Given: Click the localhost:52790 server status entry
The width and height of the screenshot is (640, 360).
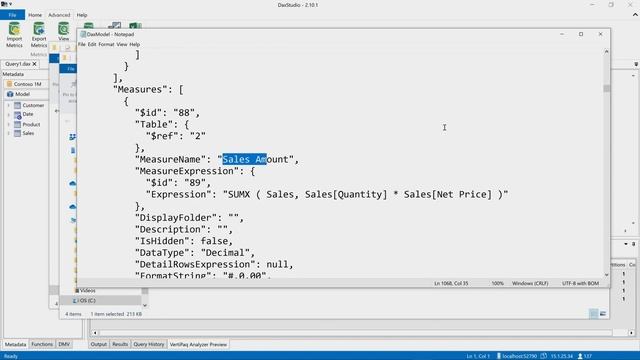Looking at the screenshot, I should (x=517, y=356).
